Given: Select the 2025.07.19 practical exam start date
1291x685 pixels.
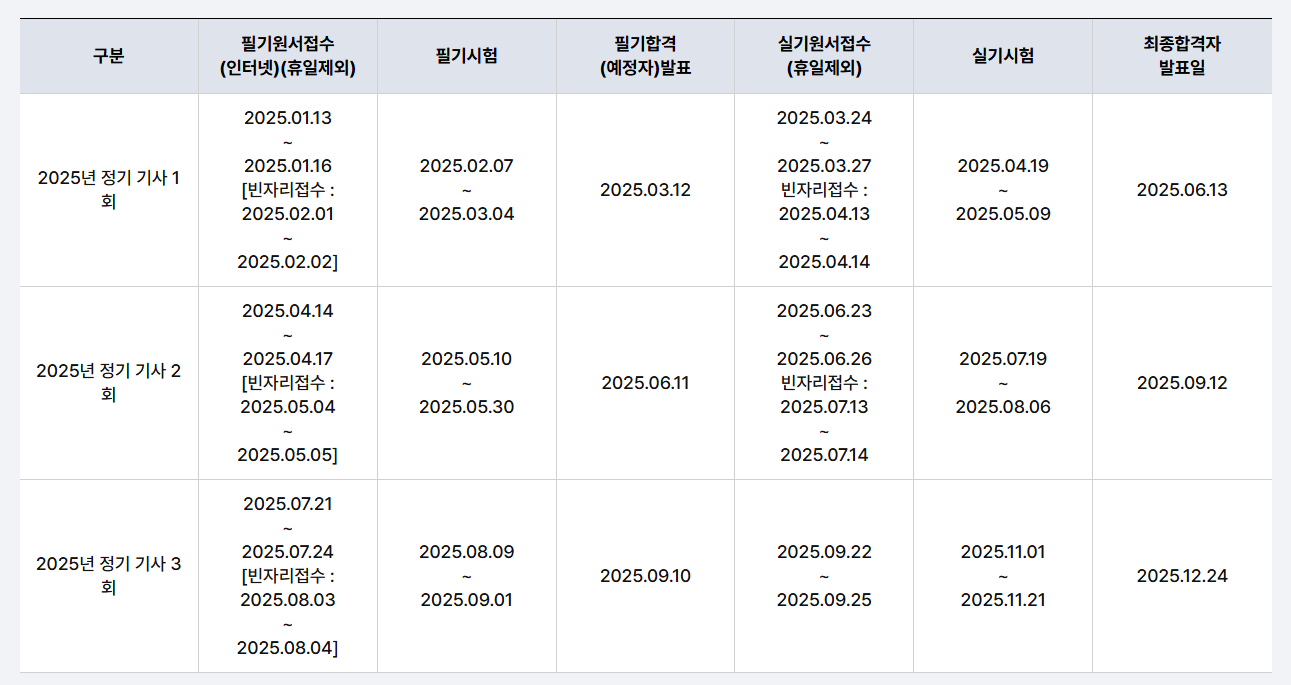Looking at the screenshot, I should [x=1002, y=359].
